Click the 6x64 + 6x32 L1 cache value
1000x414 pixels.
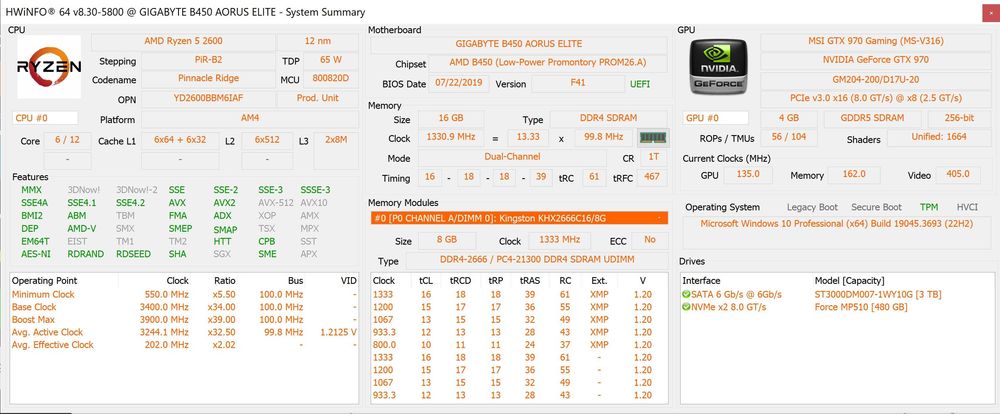180,140
